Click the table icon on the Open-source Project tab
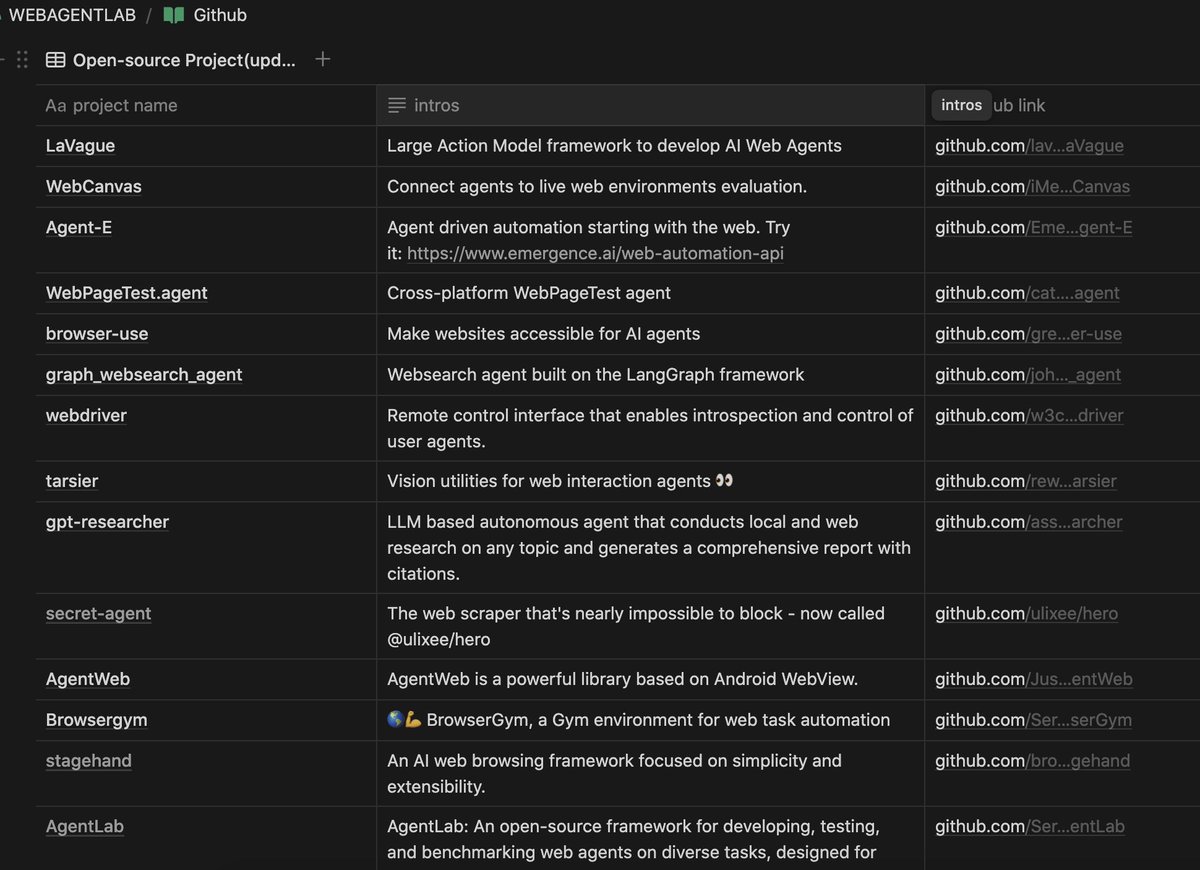The width and height of the screenshot is (1200, 870). pos(55,60)
